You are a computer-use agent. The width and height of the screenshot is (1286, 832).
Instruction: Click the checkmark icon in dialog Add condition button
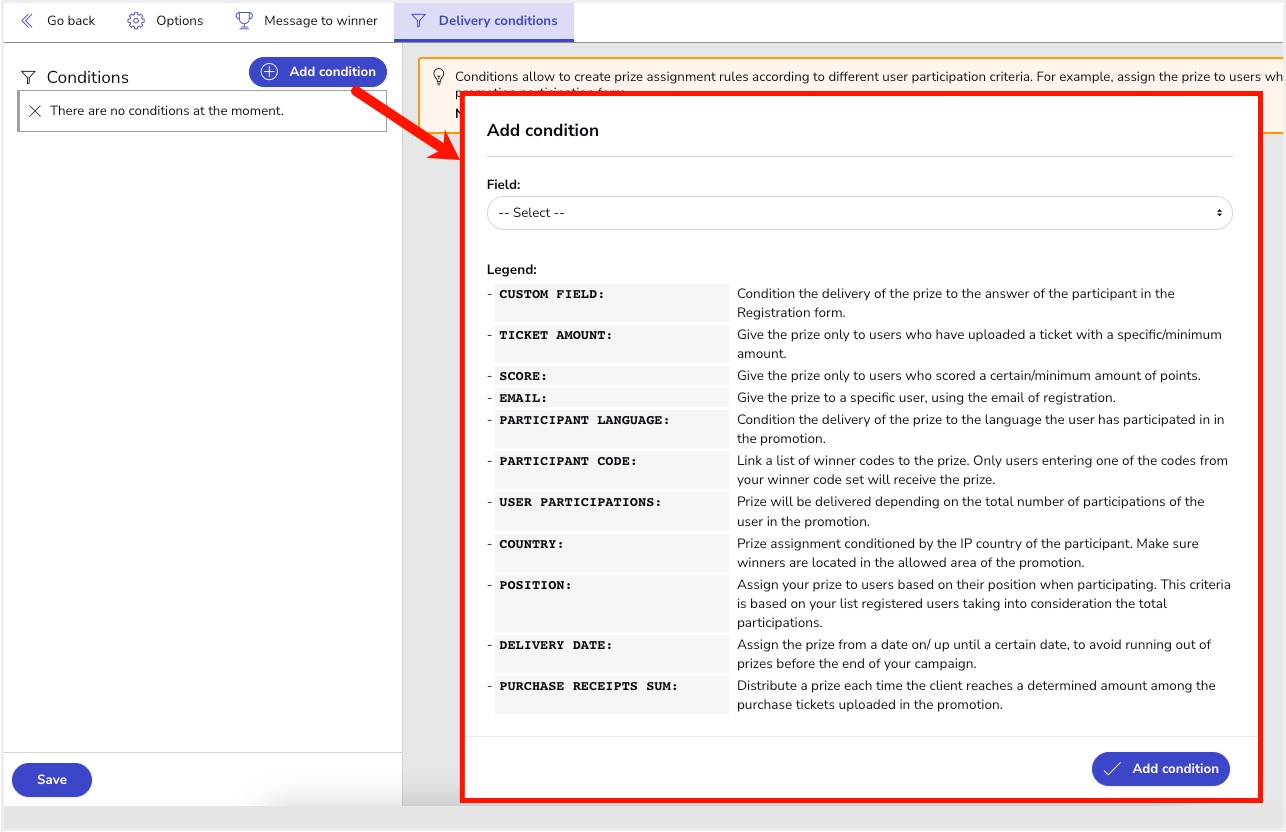[x=1112, y=769]
